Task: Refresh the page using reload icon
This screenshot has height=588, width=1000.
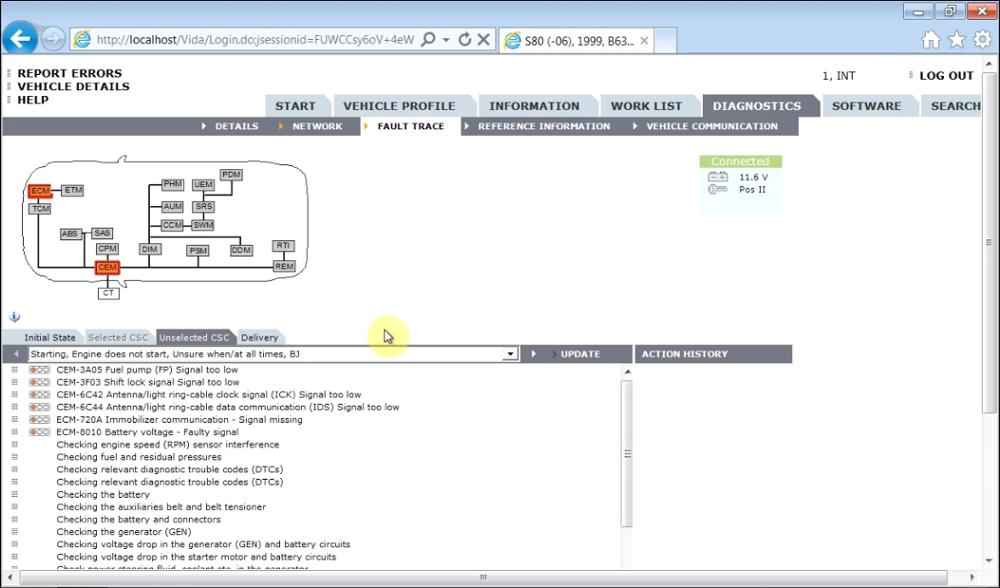Action: point(465,40)
